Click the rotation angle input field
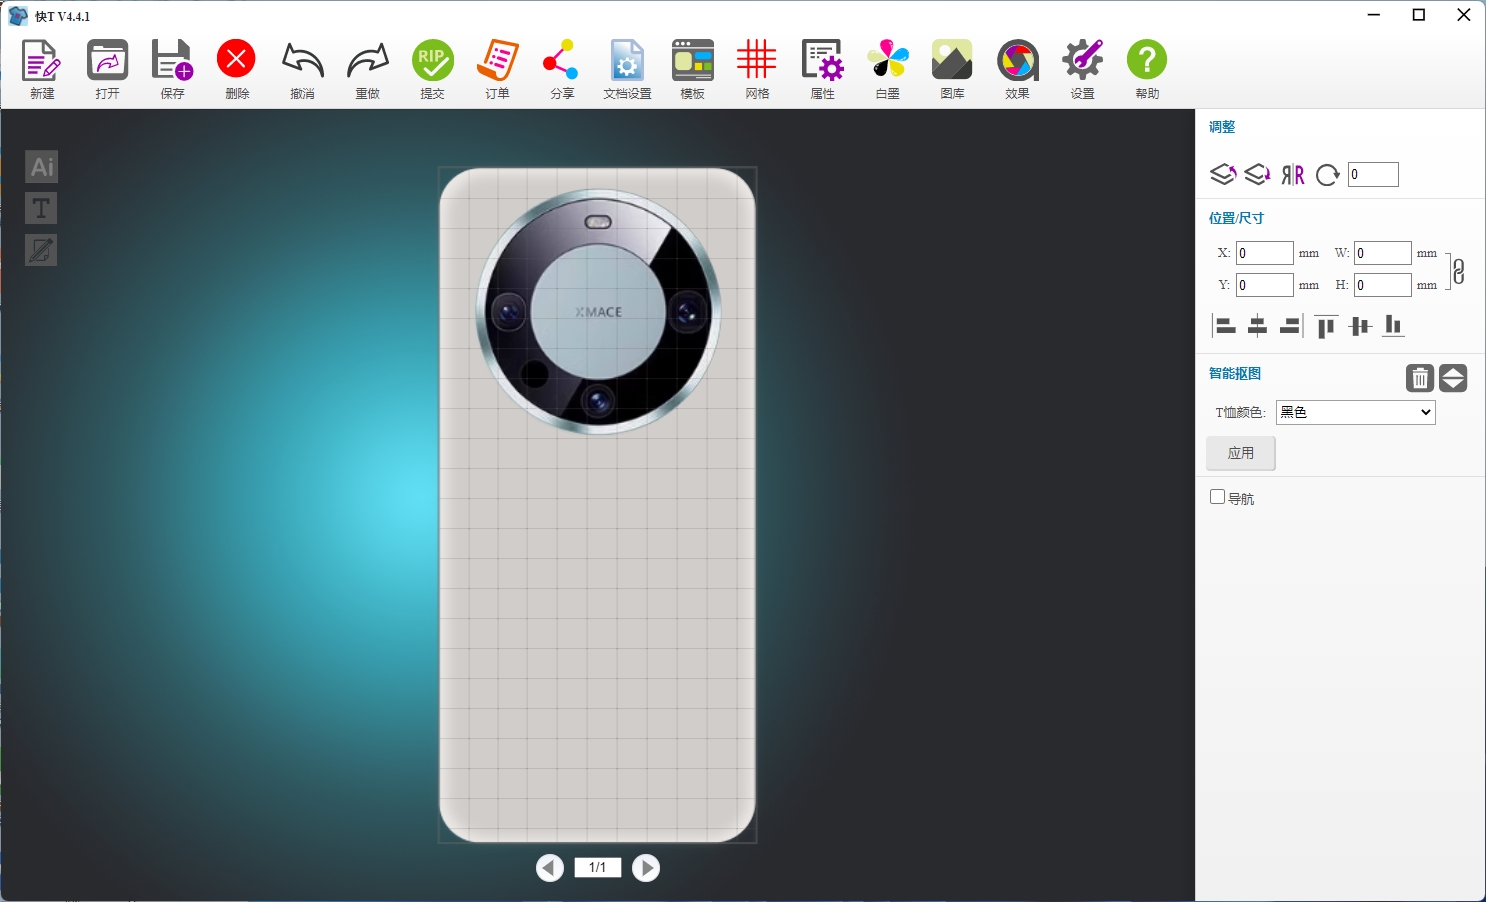Screen dimensions: 1486x902 click(1373, 175)
